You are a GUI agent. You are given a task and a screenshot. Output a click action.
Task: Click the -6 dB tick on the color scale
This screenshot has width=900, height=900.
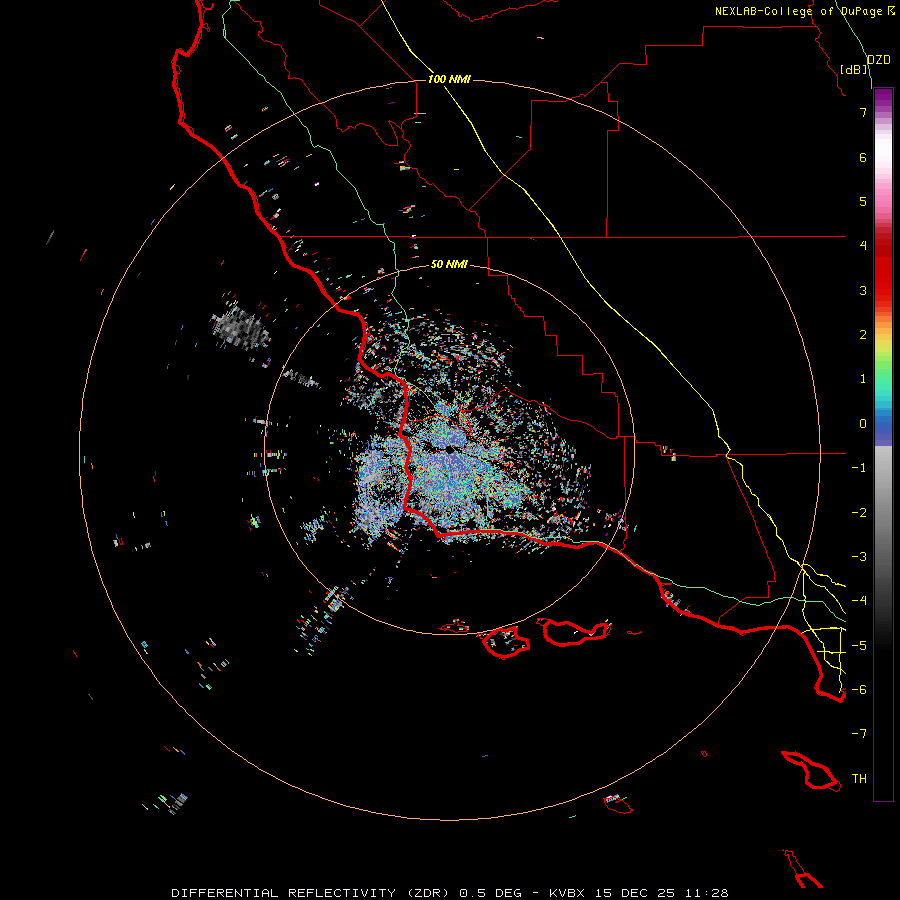[859, 689]
